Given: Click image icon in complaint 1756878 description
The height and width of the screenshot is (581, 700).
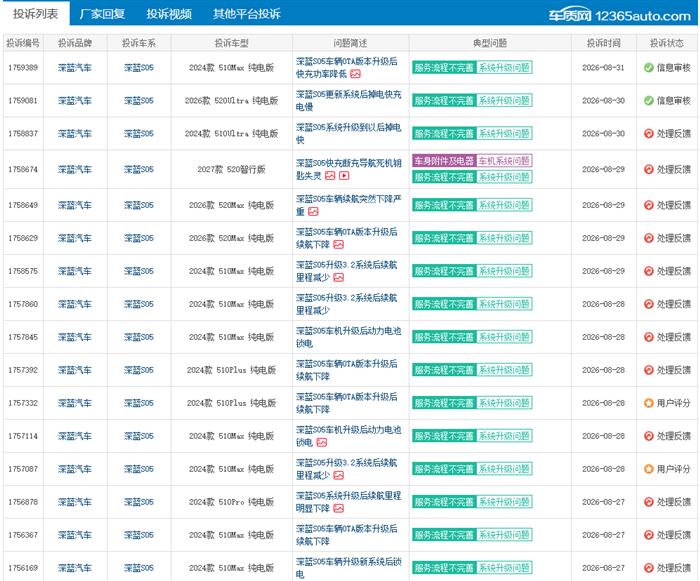Looking at the screenshot, I should 339,509.
